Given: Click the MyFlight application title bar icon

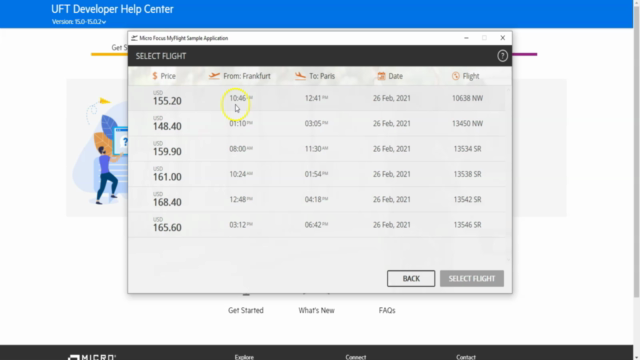Looking at the screenshot, I should [x=134, y=38].
